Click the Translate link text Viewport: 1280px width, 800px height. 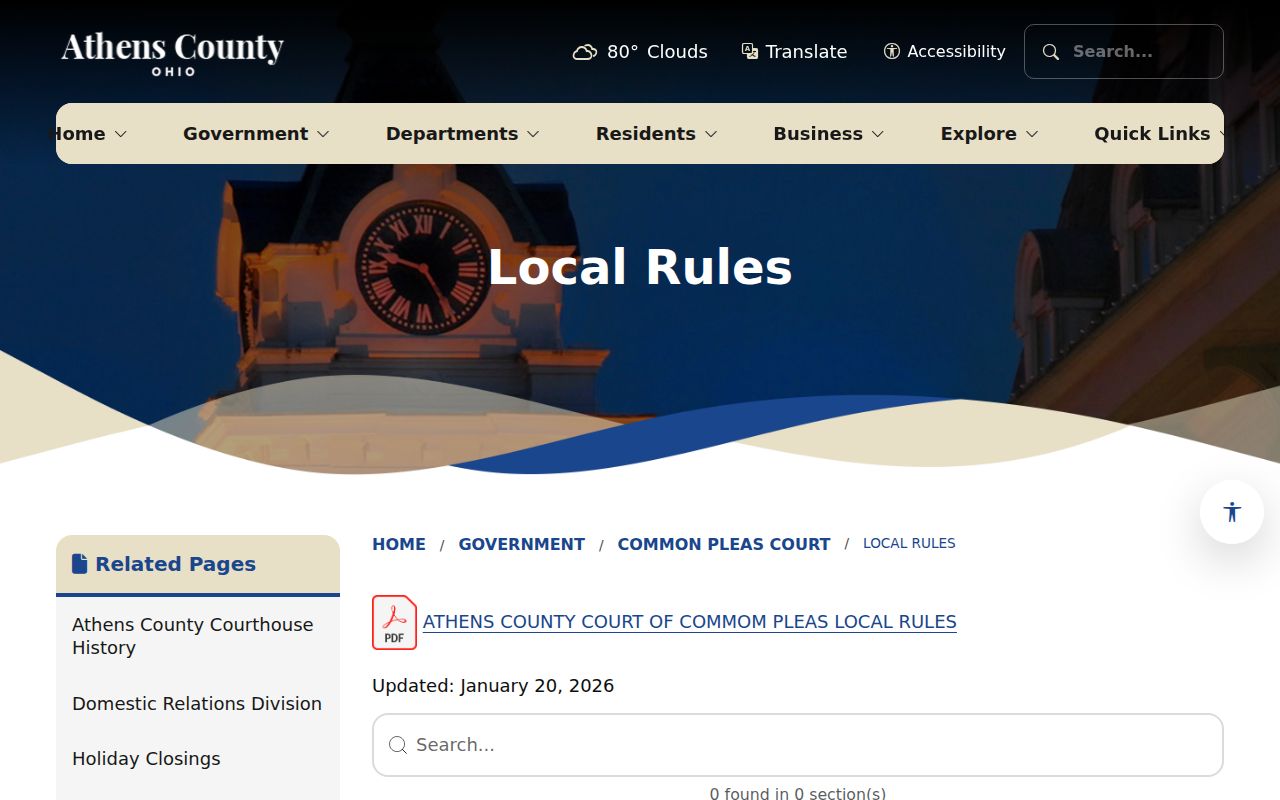point(806,52)
